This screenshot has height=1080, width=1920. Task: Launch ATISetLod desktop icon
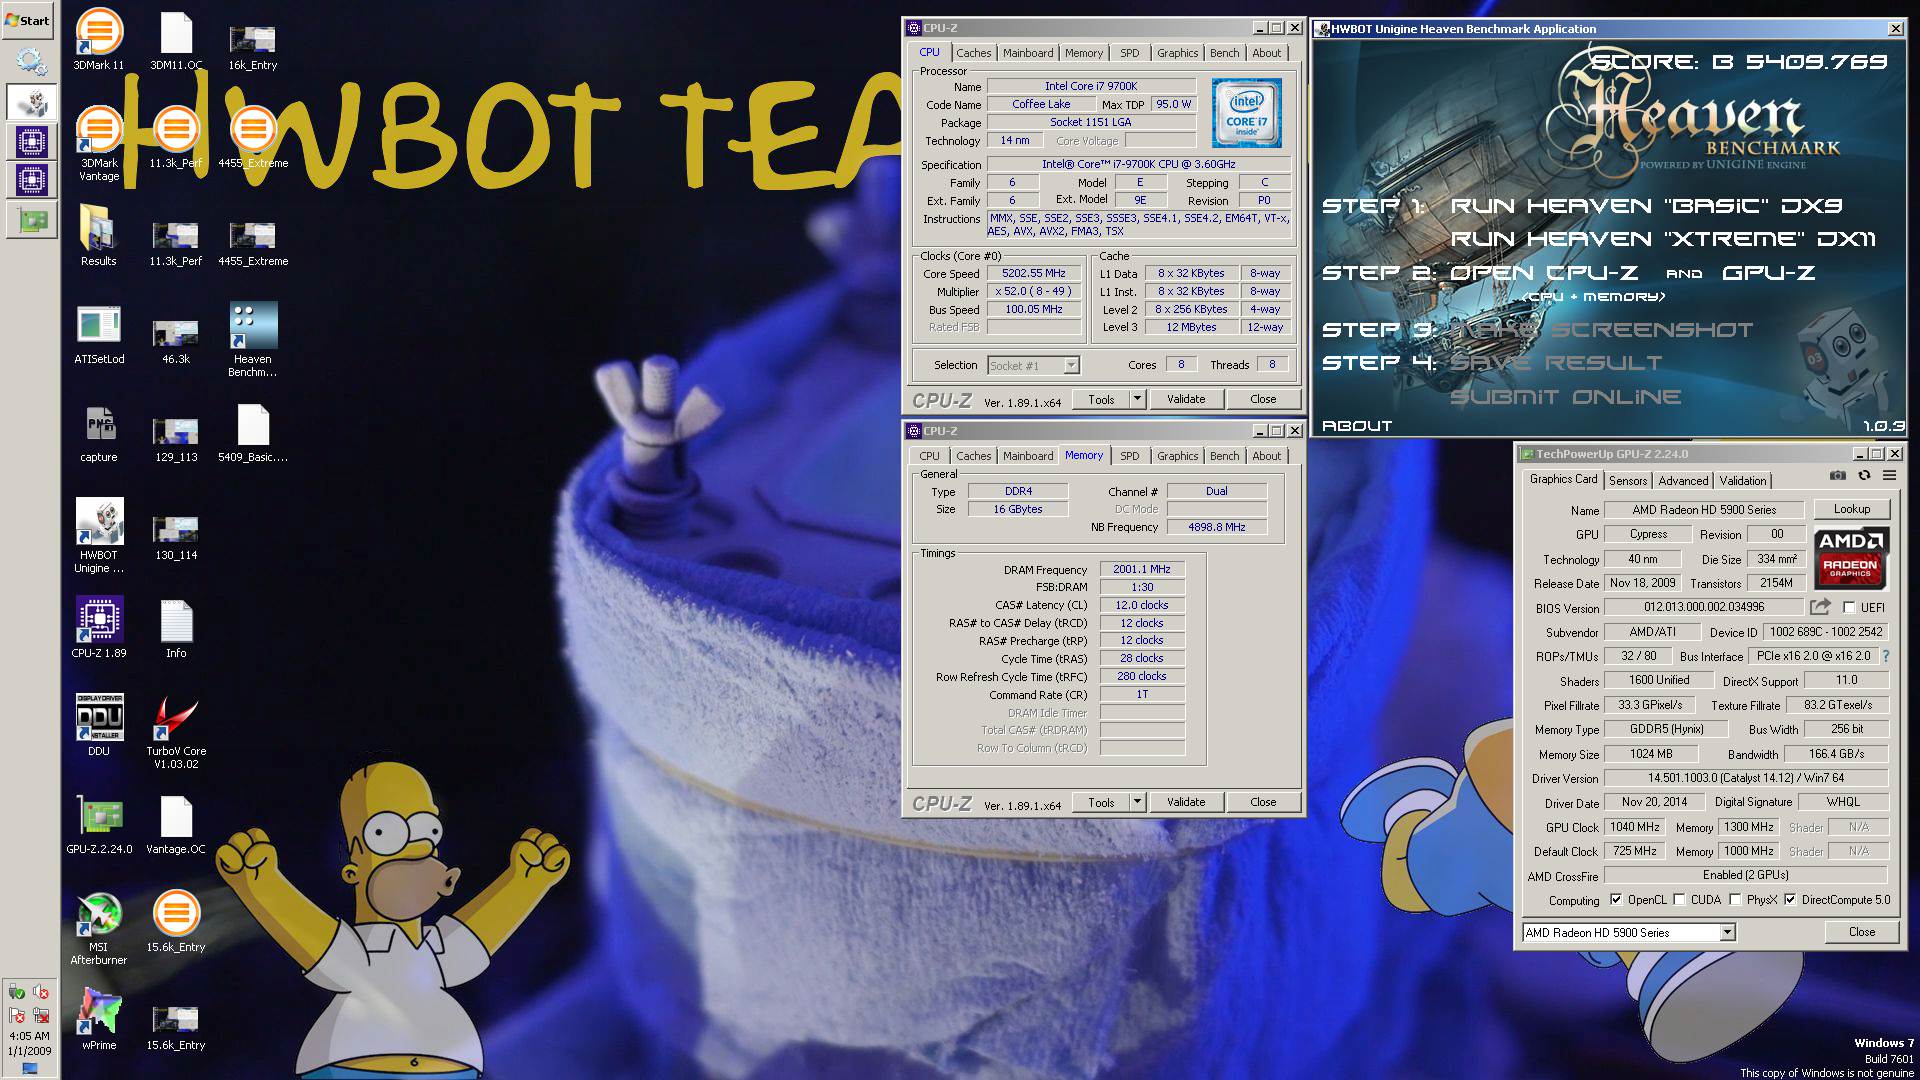point(99,334)
